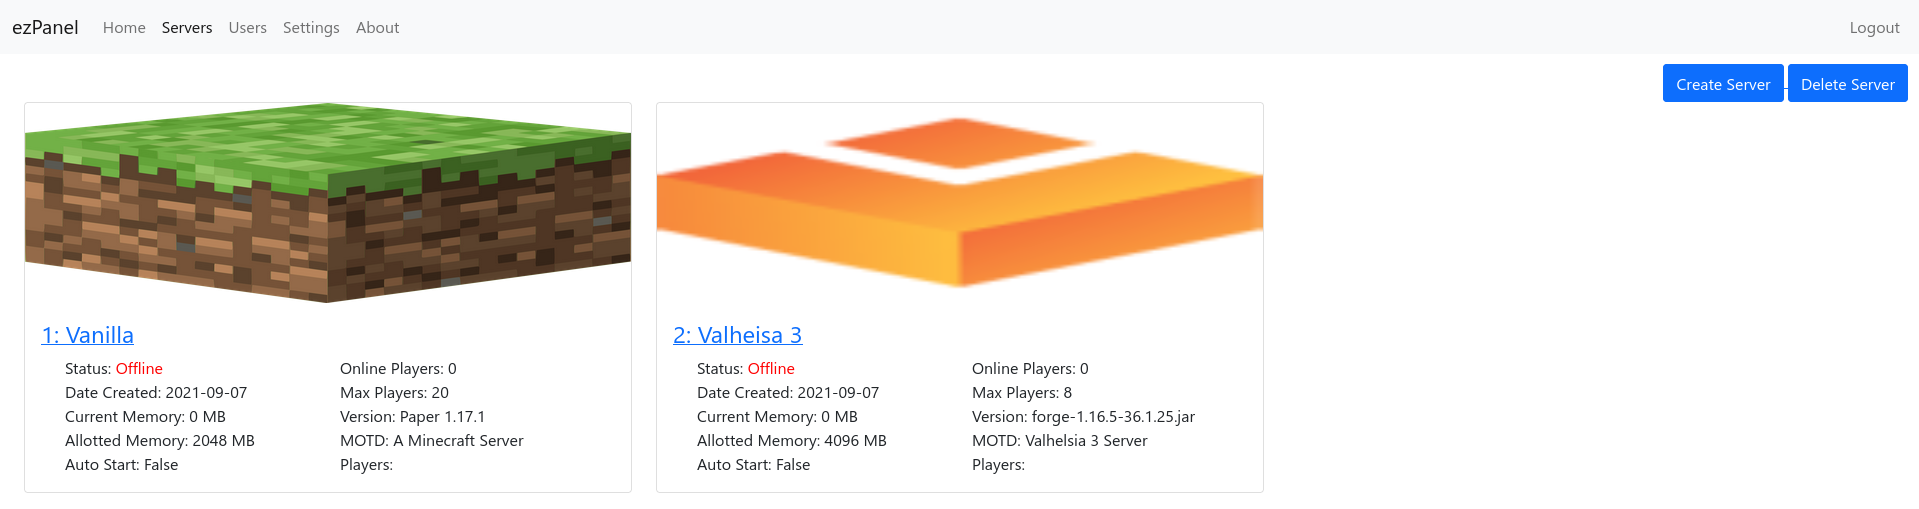Open the '2: Valheisa 3' server link
Screen dimensions: 1919x509
738,335
